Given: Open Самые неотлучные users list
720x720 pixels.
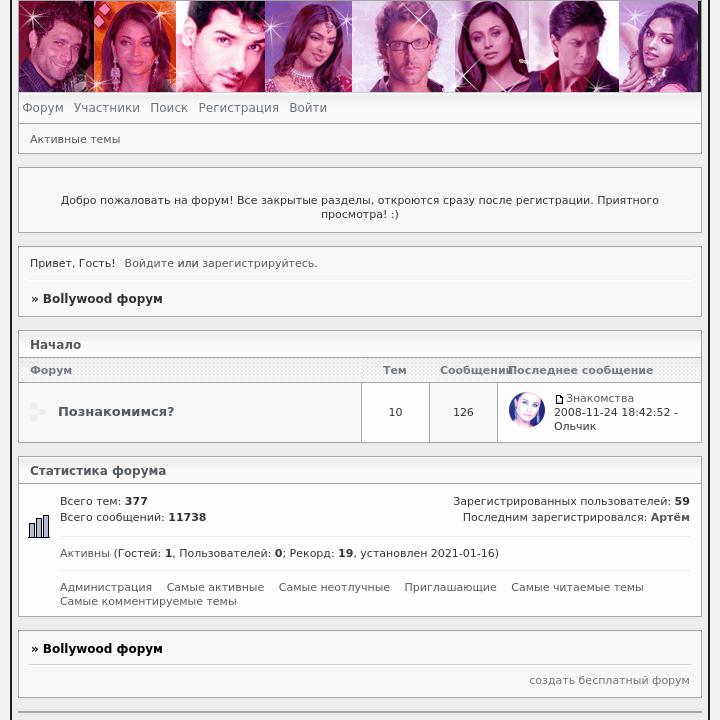Looking at the screenshot, I should 334,587.
